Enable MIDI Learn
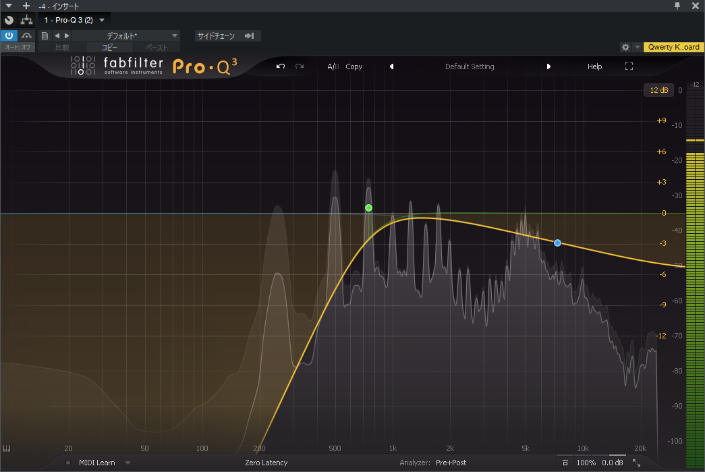 [x=97, y=463]
